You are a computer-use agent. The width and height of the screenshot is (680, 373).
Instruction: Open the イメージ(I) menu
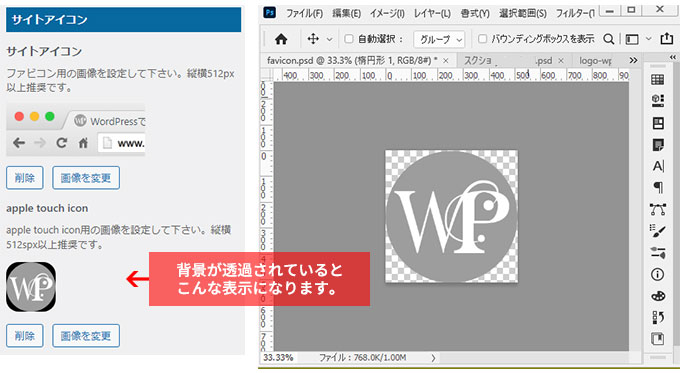coord(387,13)
